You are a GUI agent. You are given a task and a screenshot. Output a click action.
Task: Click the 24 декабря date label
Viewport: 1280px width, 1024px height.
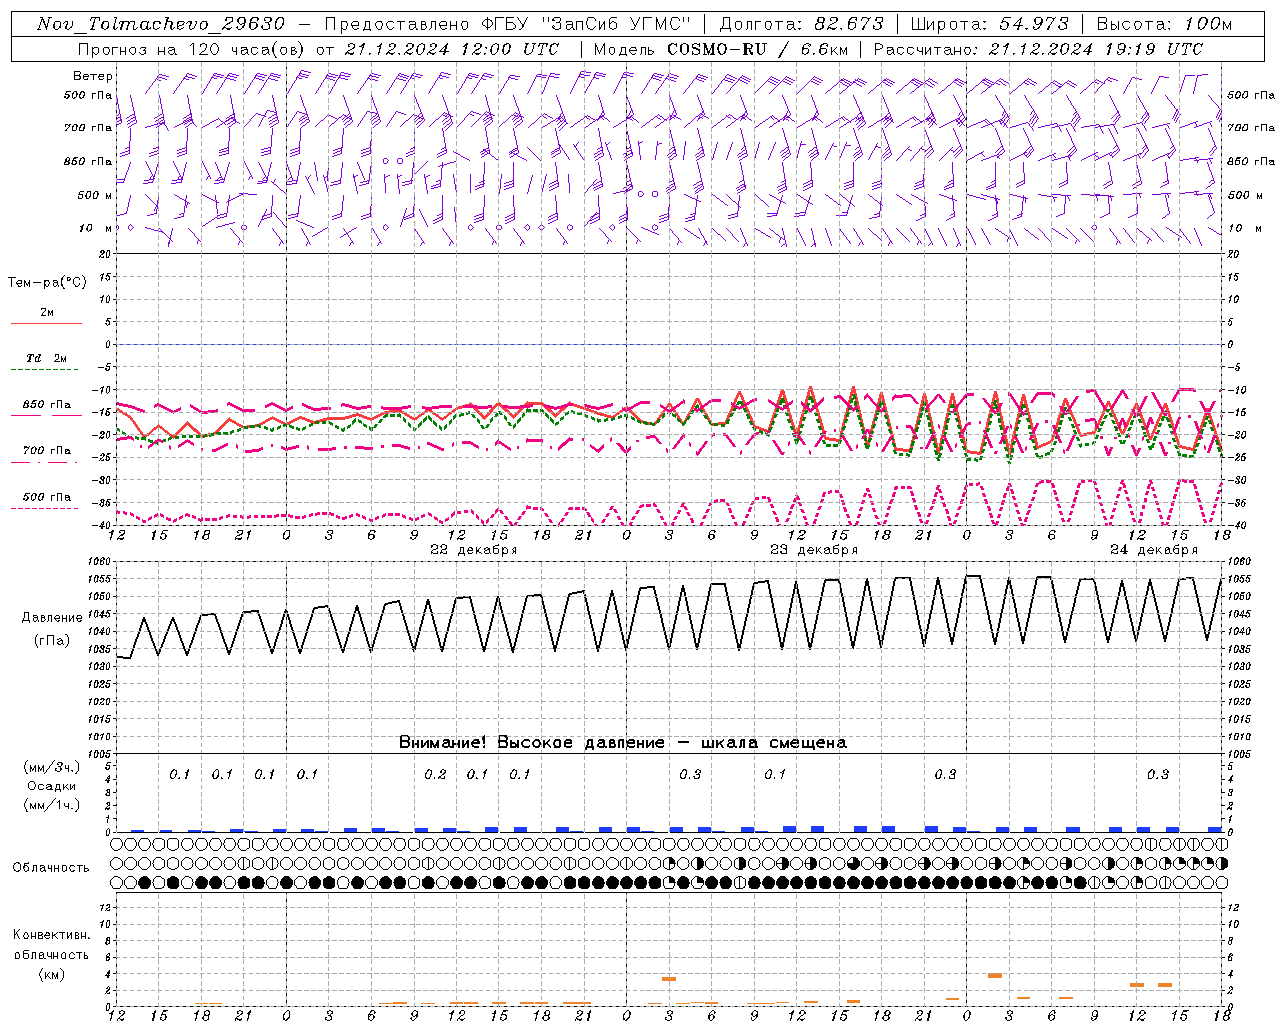1153,550
